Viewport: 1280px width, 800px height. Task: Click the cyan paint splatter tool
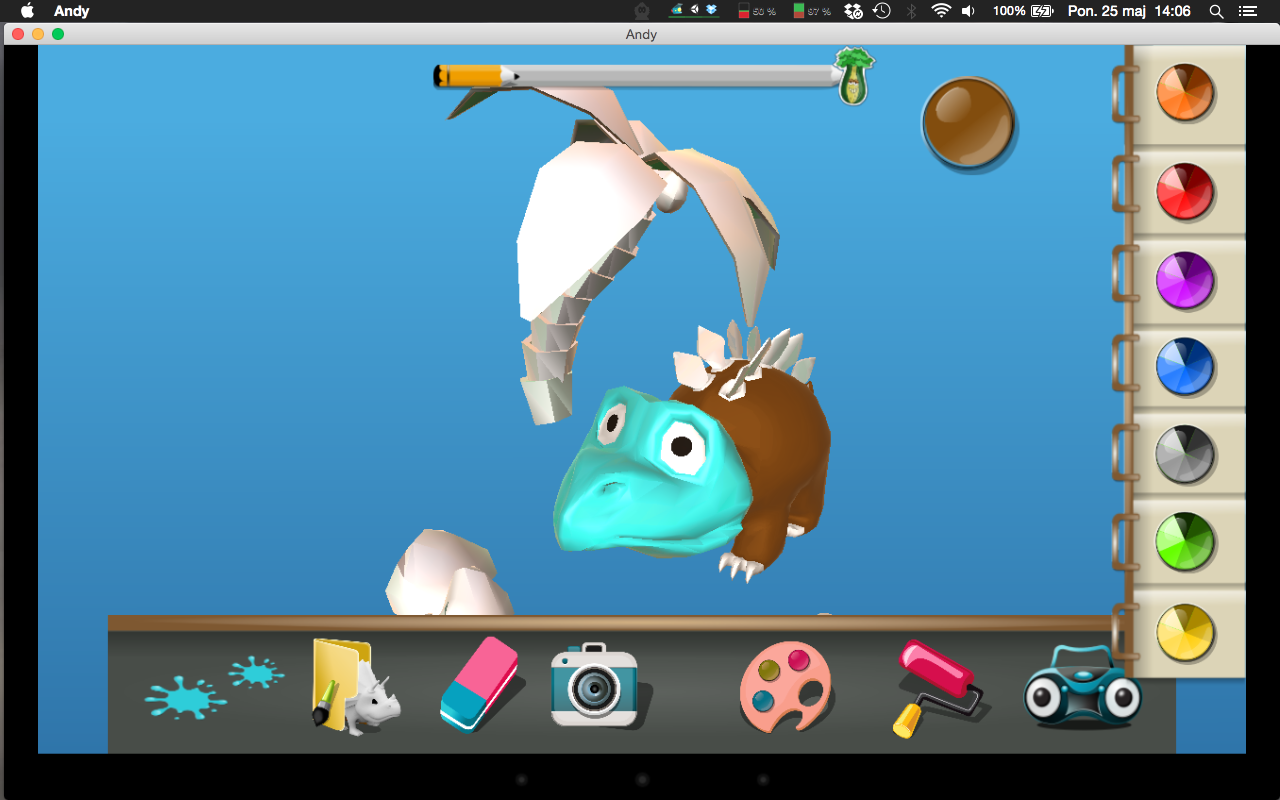point(186,695)
